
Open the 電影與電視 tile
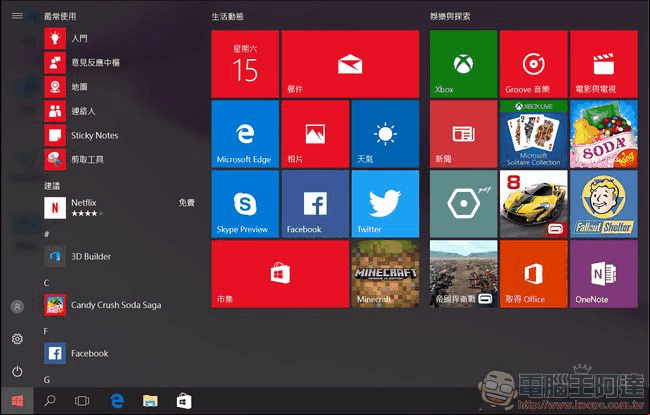[604, 64]
